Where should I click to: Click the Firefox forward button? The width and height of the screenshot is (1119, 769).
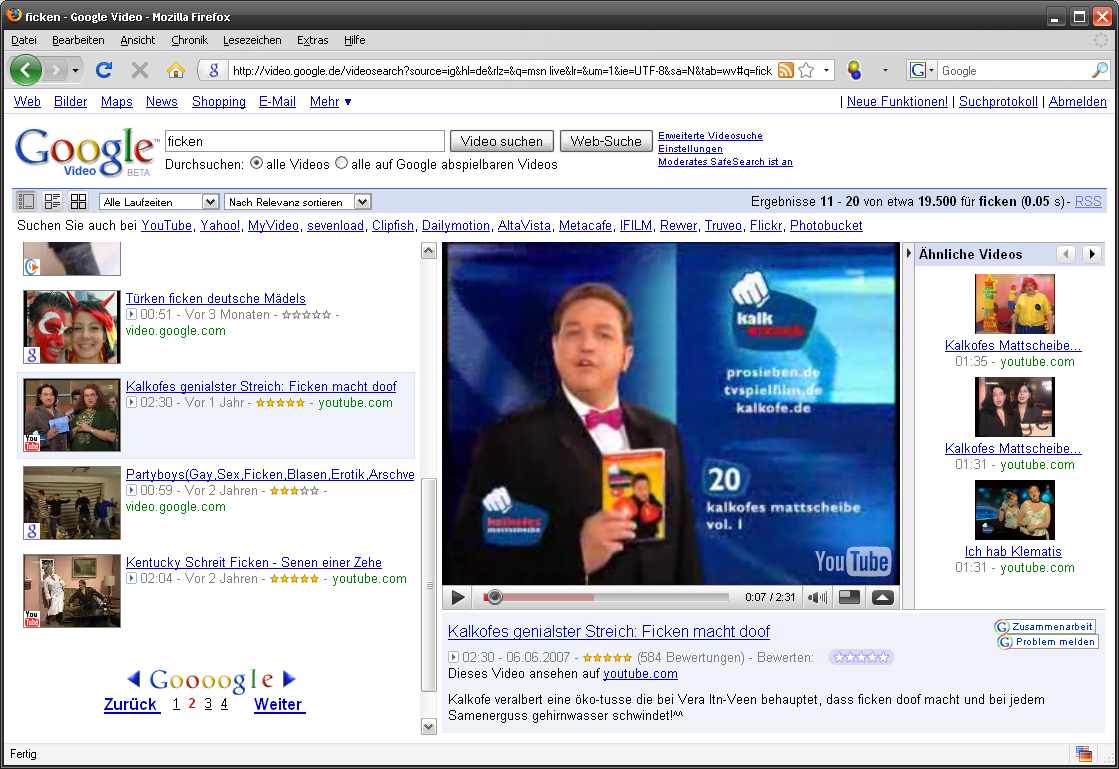point(56,70)
